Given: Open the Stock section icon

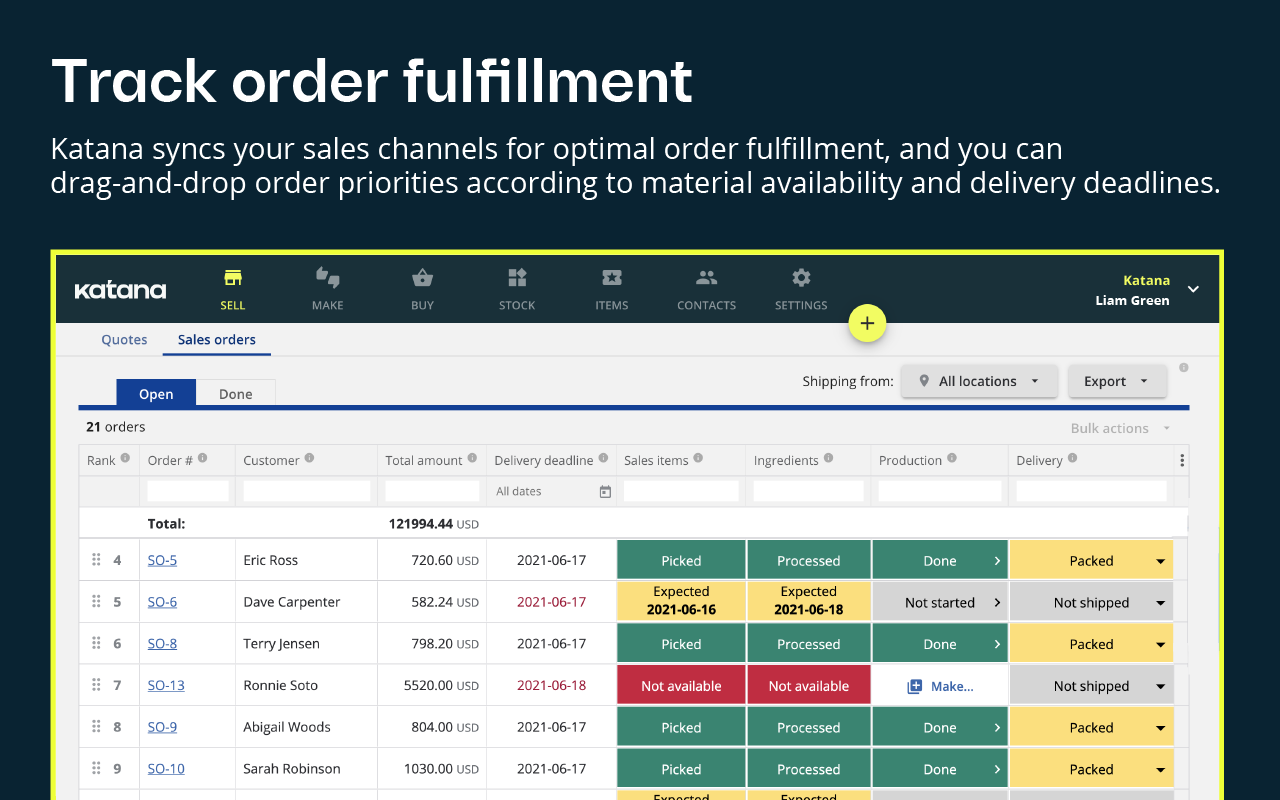Looking at the screenshot, I should (x=517, y=277).
